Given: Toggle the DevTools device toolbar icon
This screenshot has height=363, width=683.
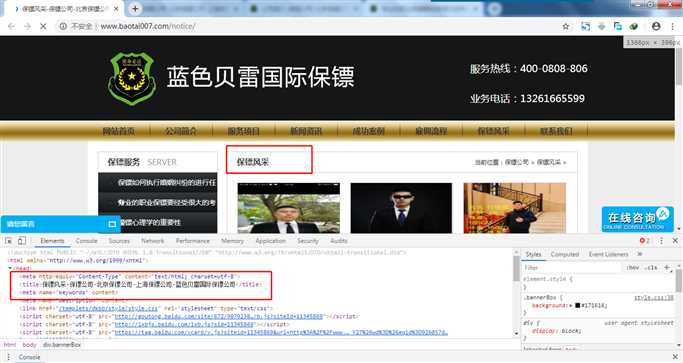Looking at the screenshot, I should (x=22, y=241).
